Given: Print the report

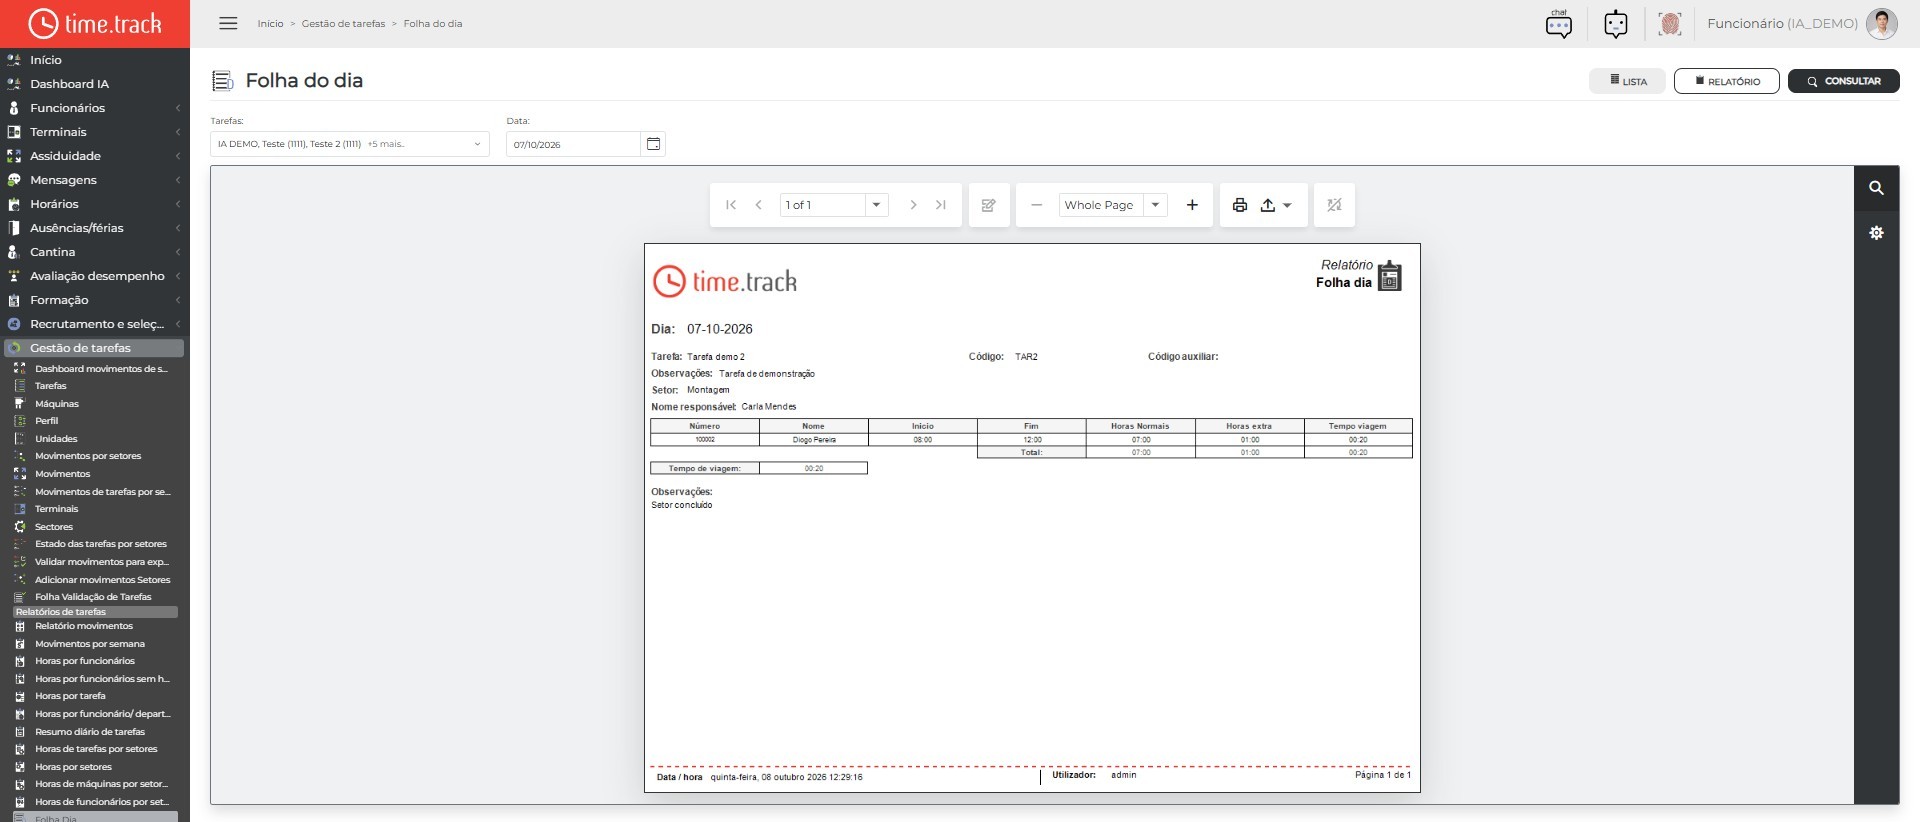Looking at the screenshot, I should point(1240,205).
